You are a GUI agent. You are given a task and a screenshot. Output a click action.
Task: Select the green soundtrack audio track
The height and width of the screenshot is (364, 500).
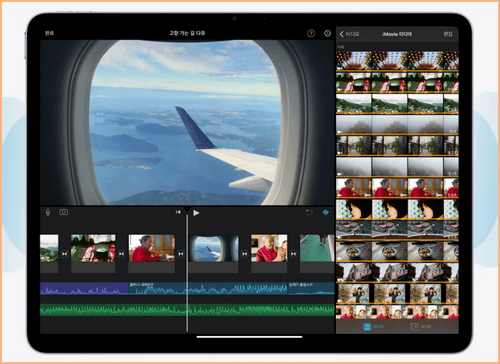coord(187,310)
